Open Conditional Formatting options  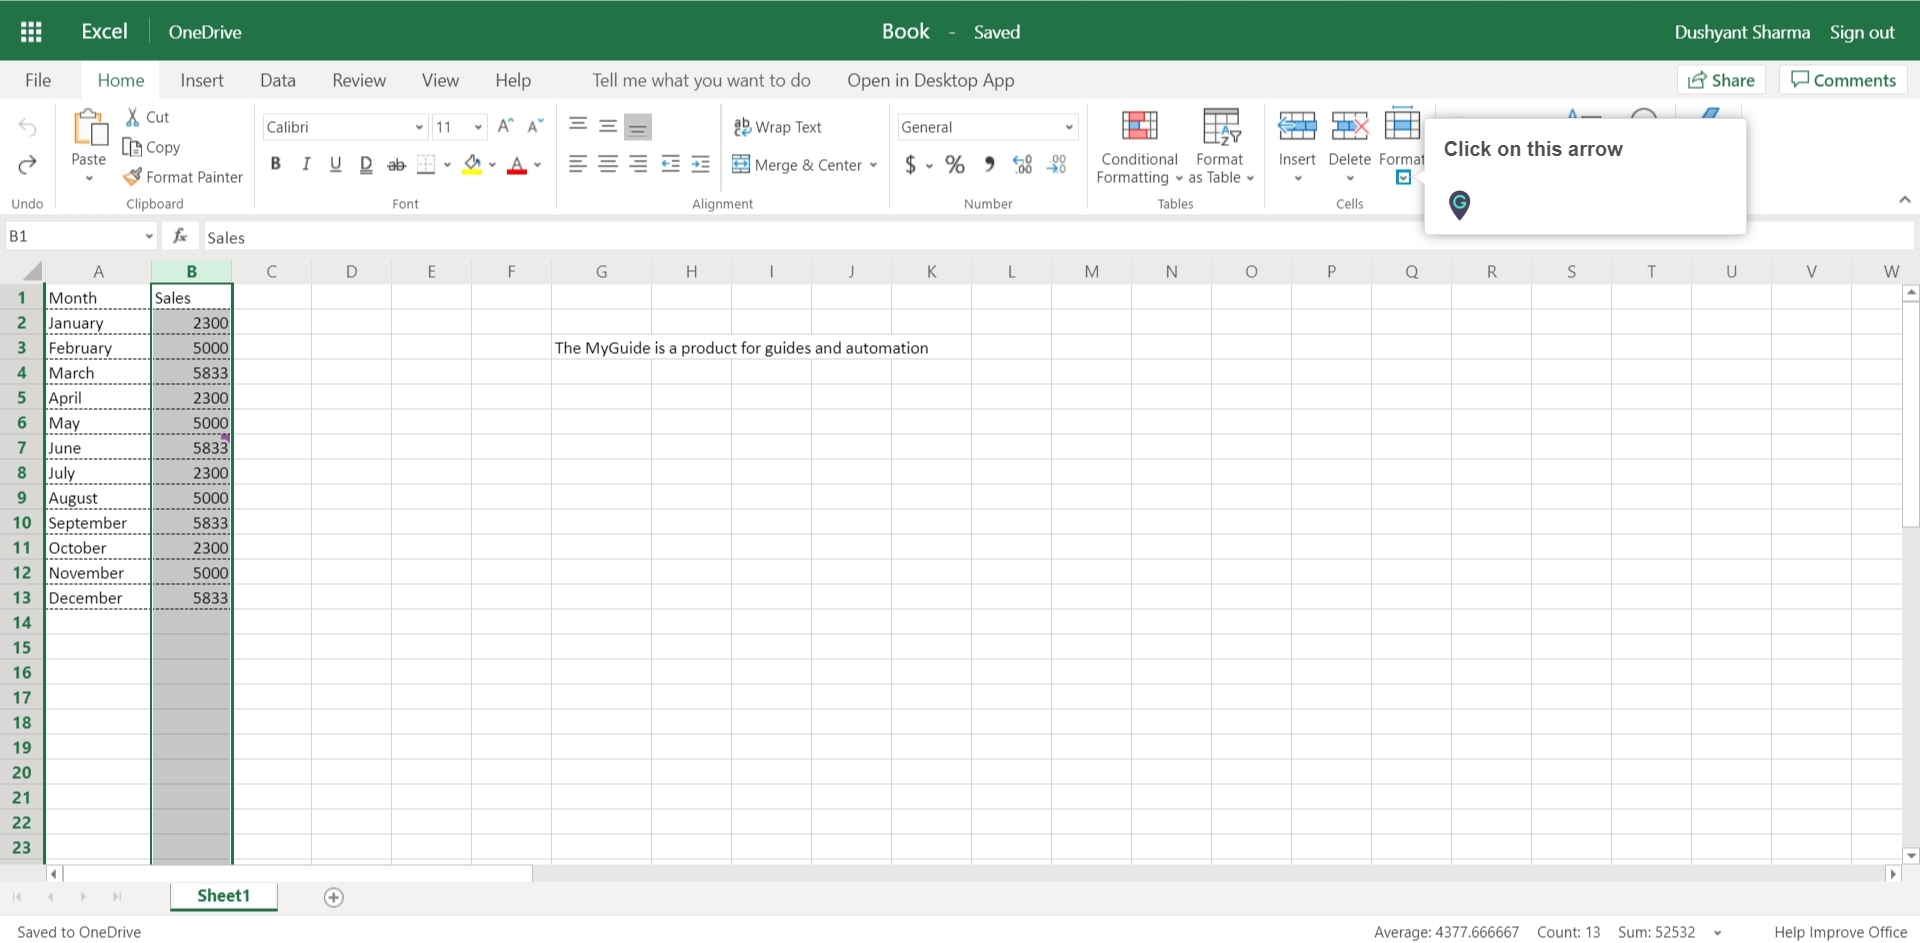tap(1138, 147)
